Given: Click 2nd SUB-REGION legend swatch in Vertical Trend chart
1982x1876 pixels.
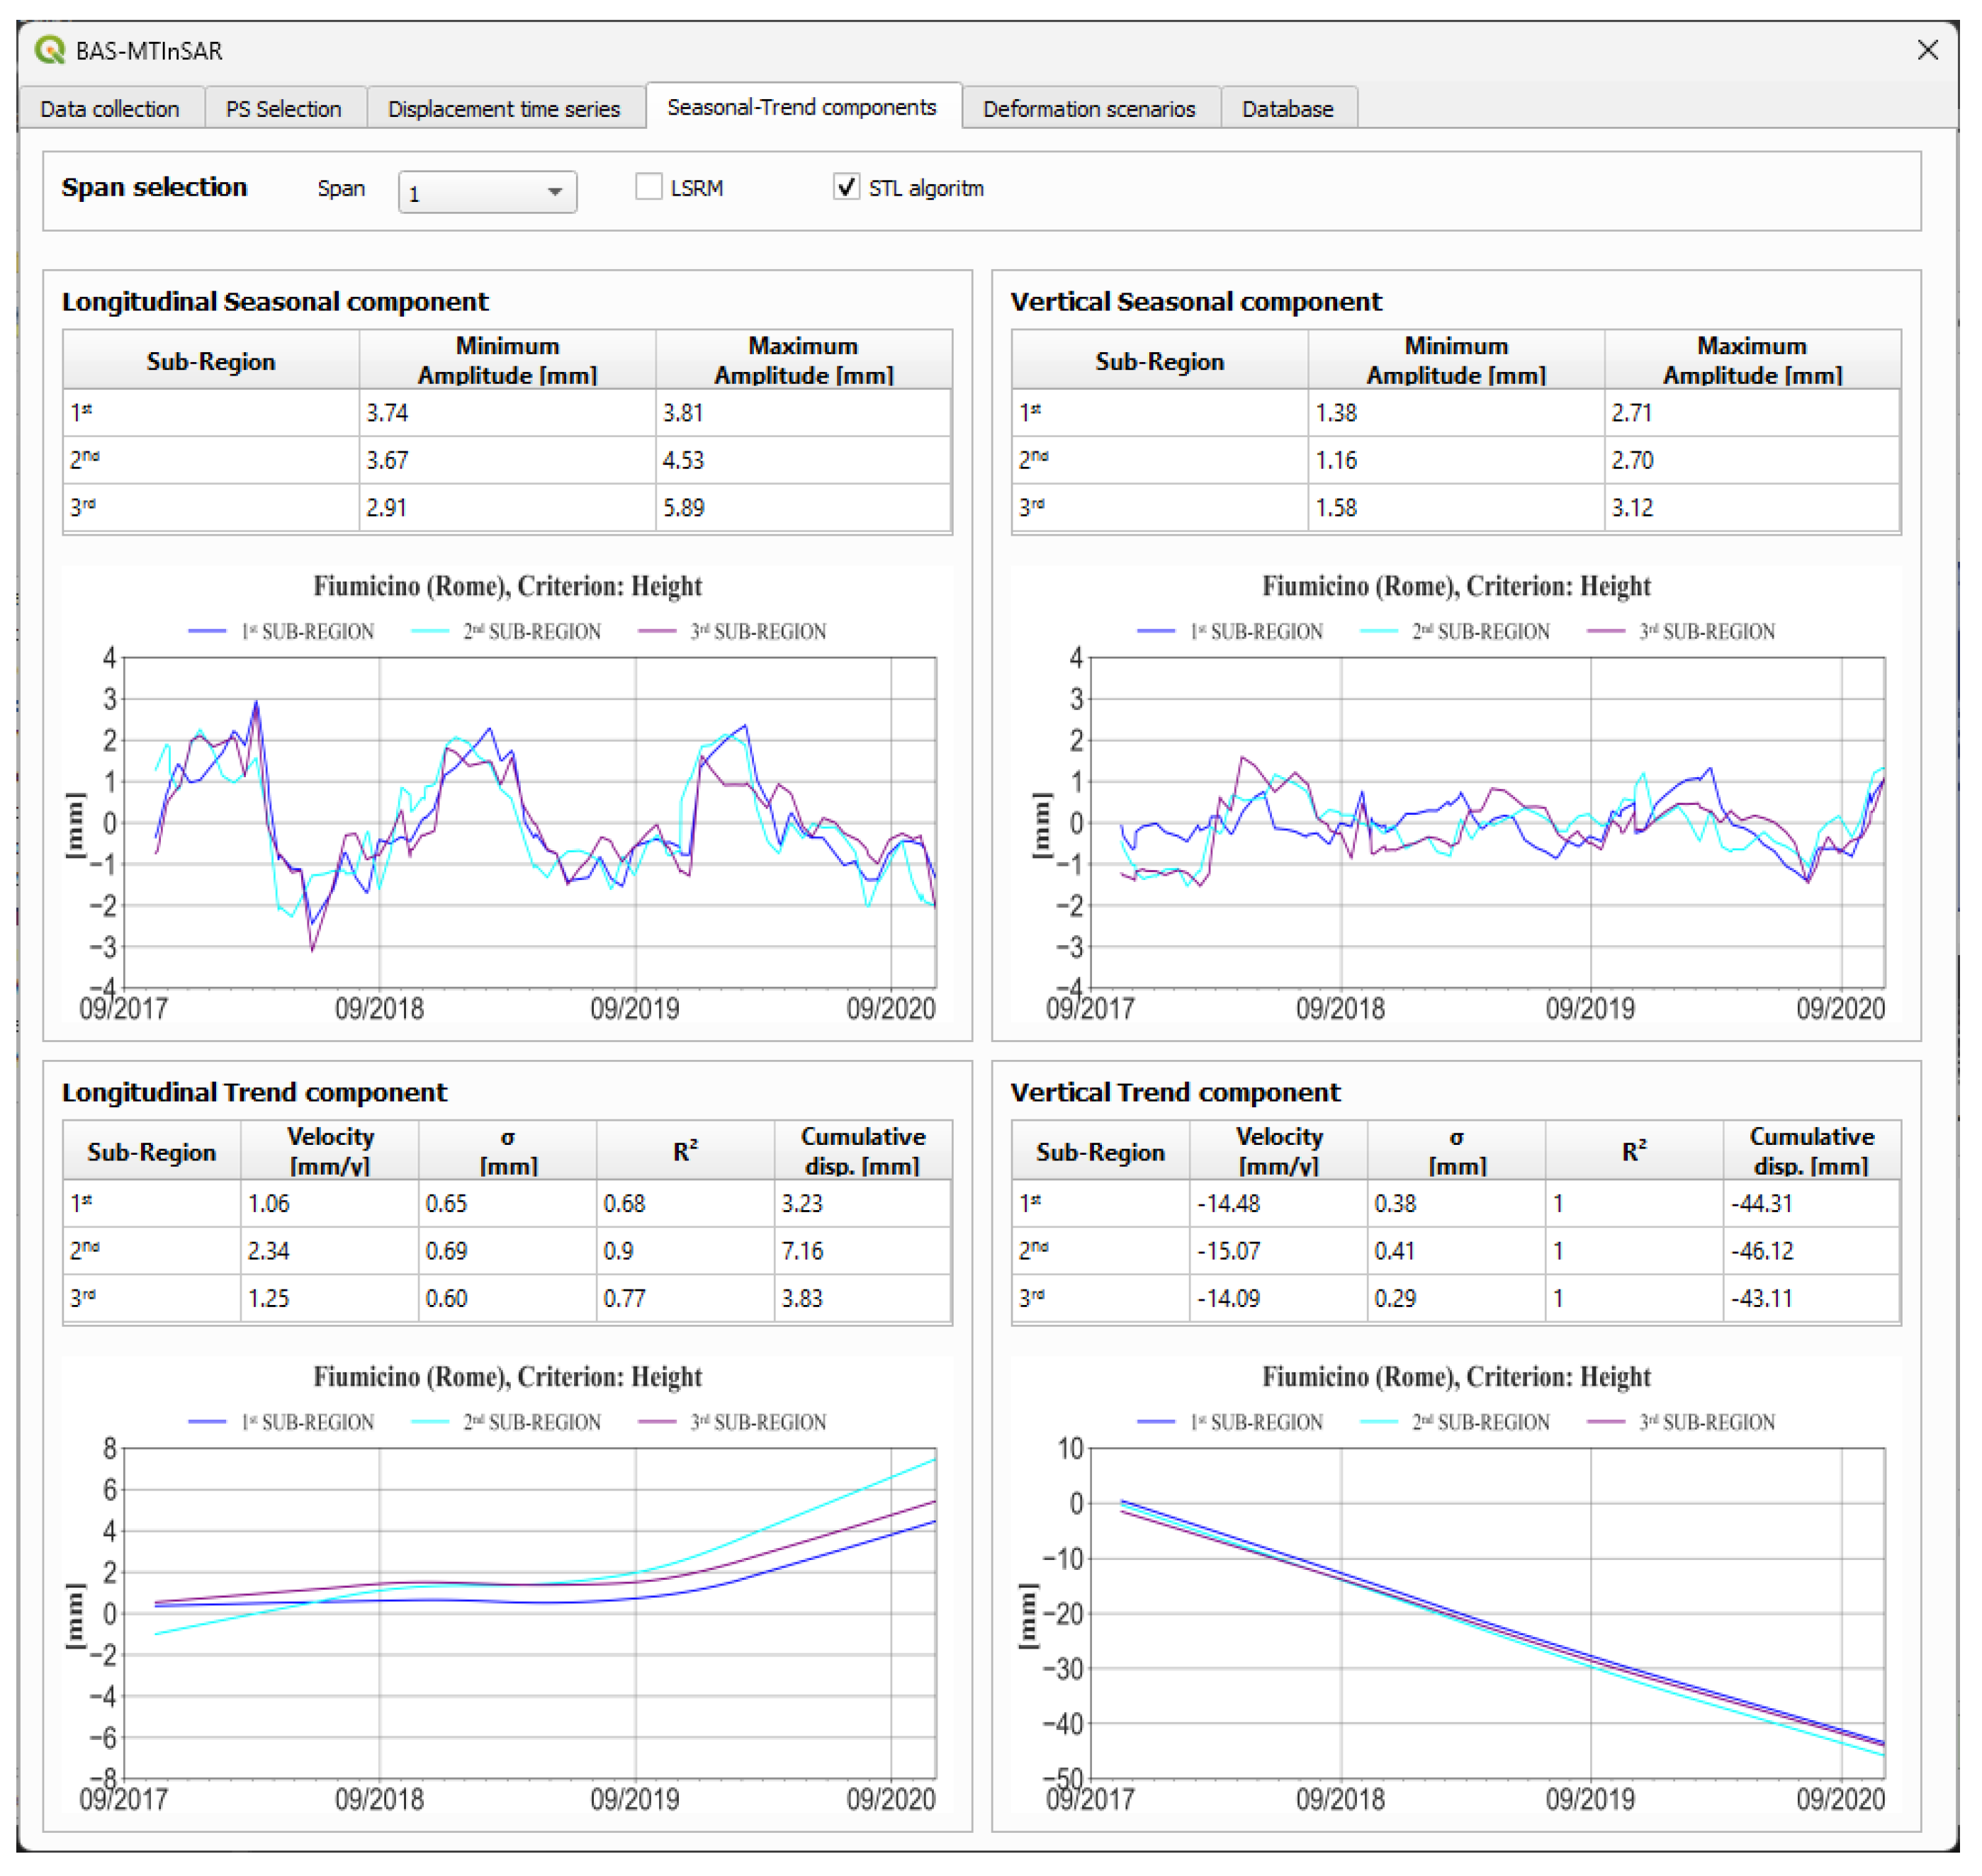Looking at the screenshot, I should tap(1378, 1422).
